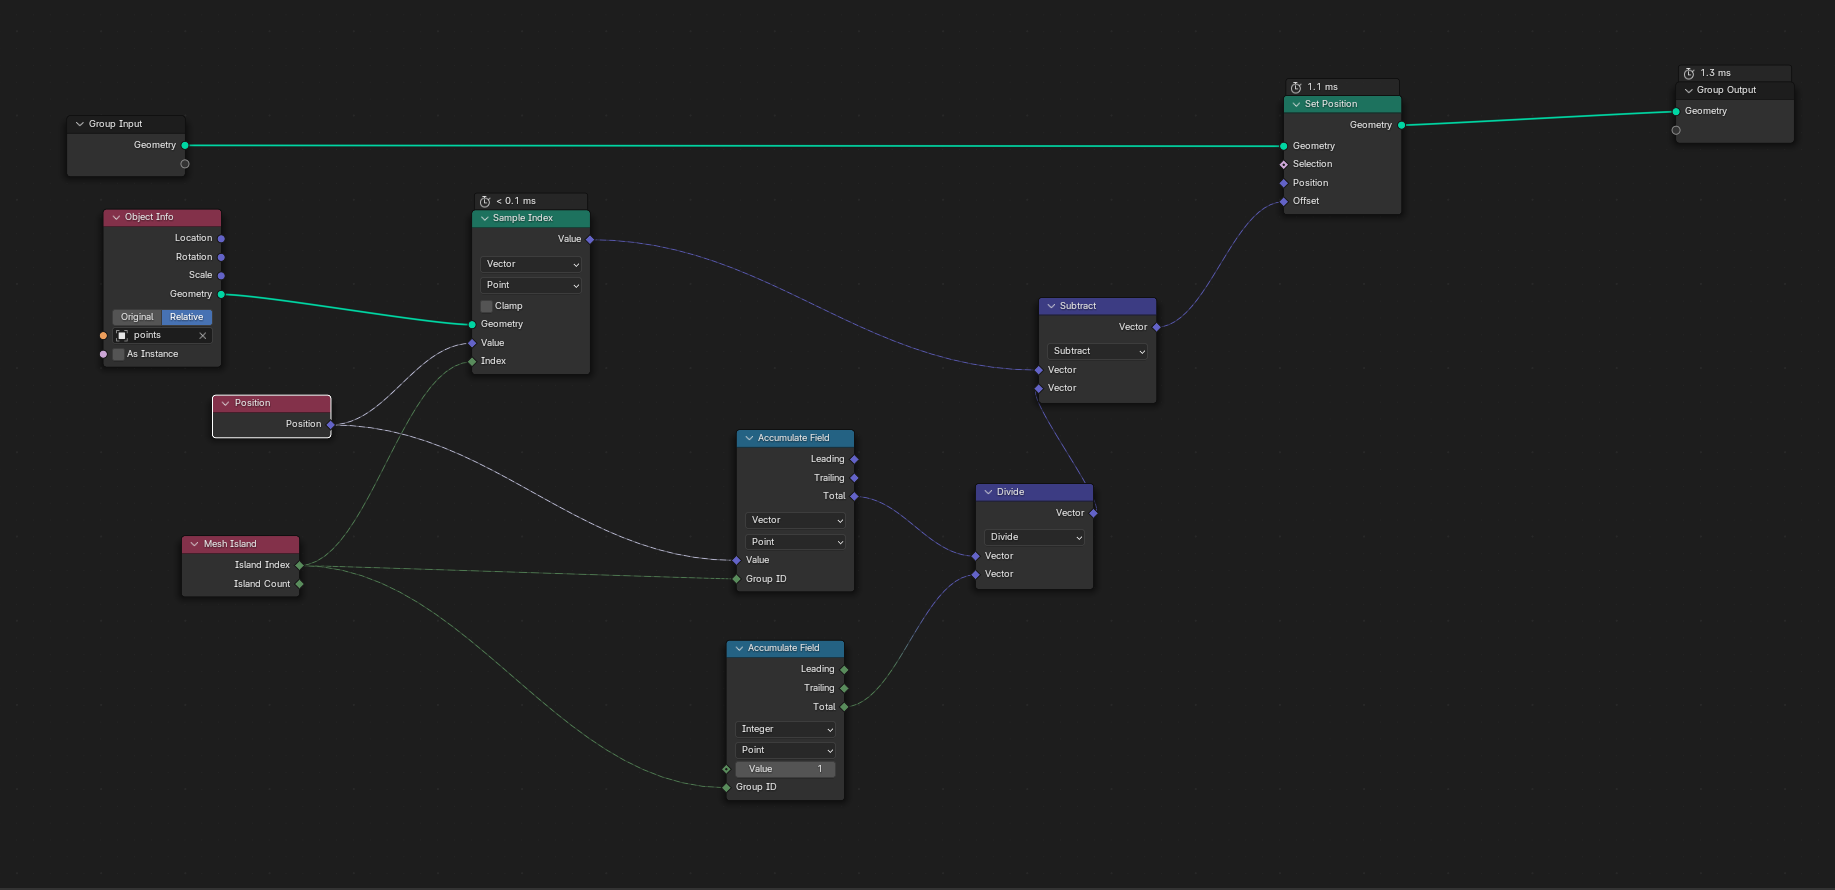
Task: Open the Vector data type dropdown in Sample Index
Action: click(531, 264)
